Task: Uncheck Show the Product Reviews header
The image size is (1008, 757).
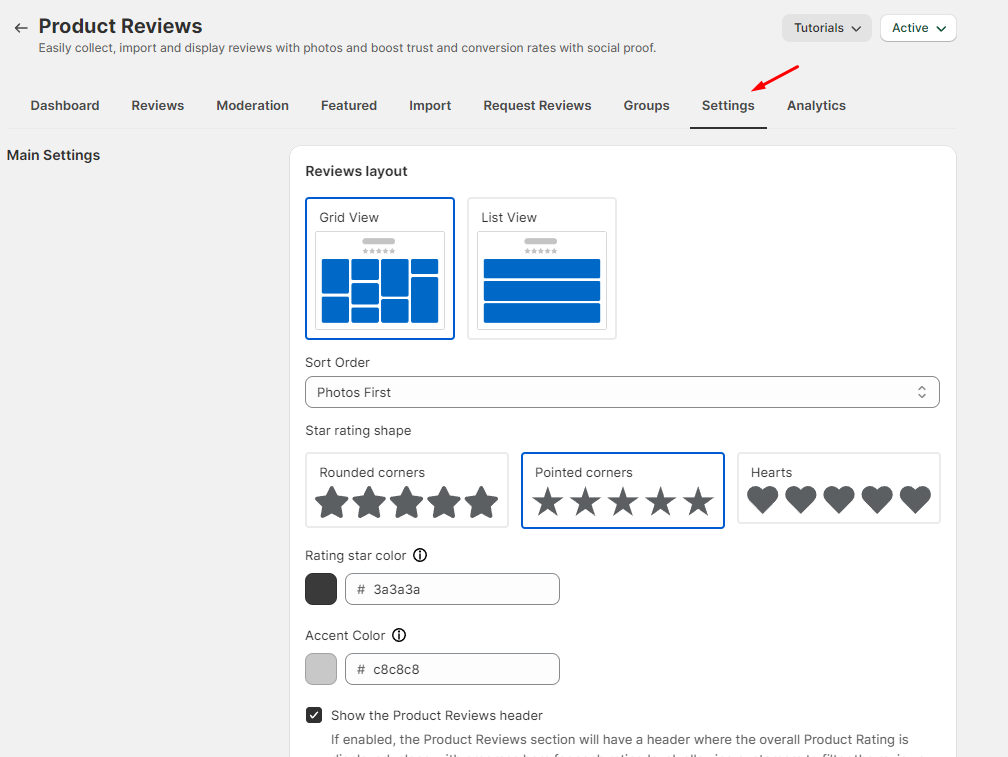Action: coord(314,715)
